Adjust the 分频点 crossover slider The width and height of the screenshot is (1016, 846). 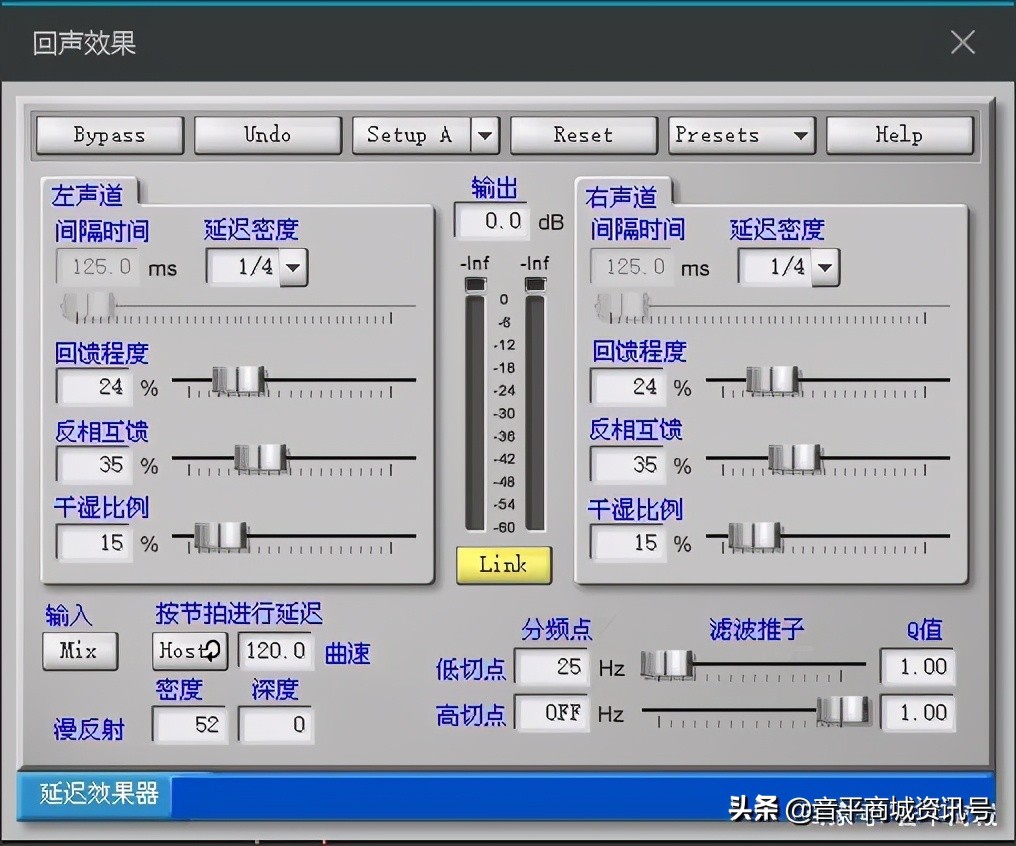(668, 662)
